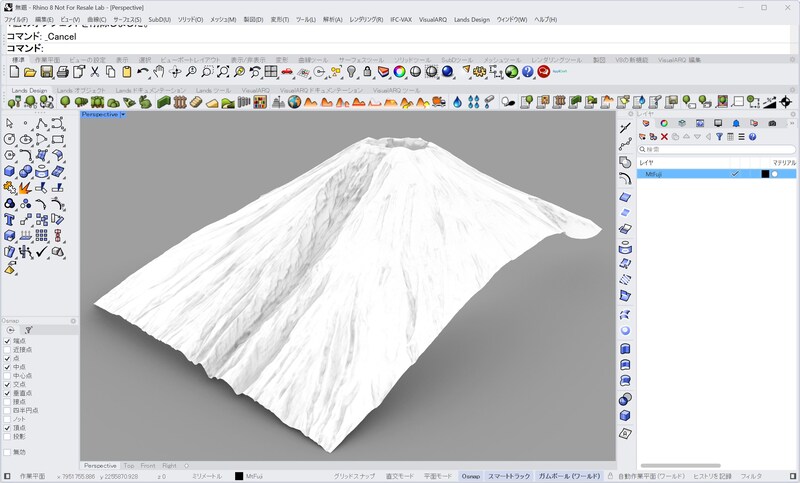Enable the 無効 checkbox in Osnap
The width and height of the screenshot is (800, 483).
[x=7, y=452]
